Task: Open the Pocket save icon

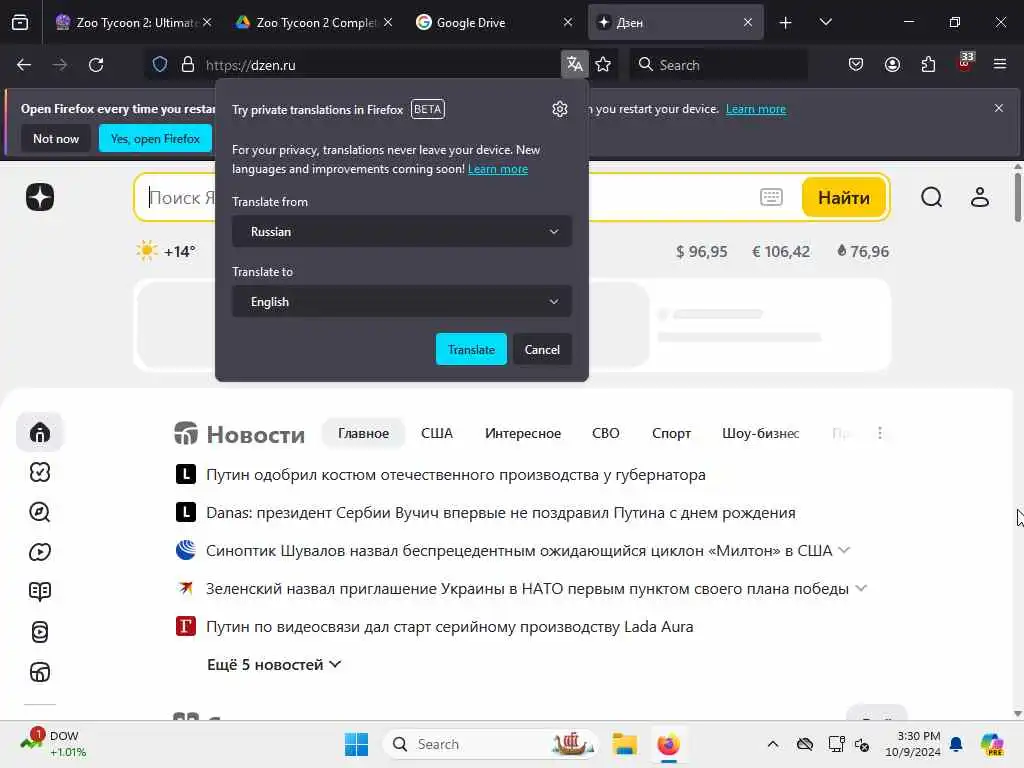Action: [856, 65]
